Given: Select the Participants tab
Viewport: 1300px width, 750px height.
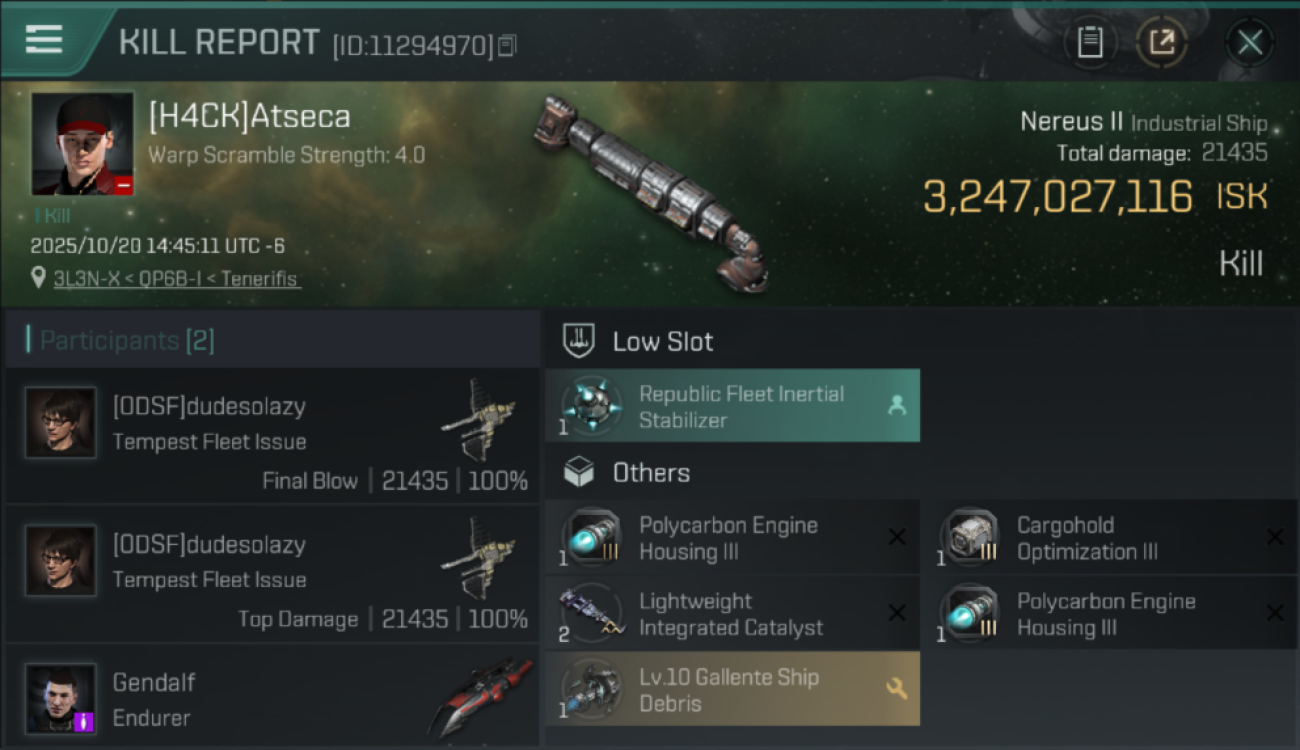Looking at the screenshot, I should (126, 341).
